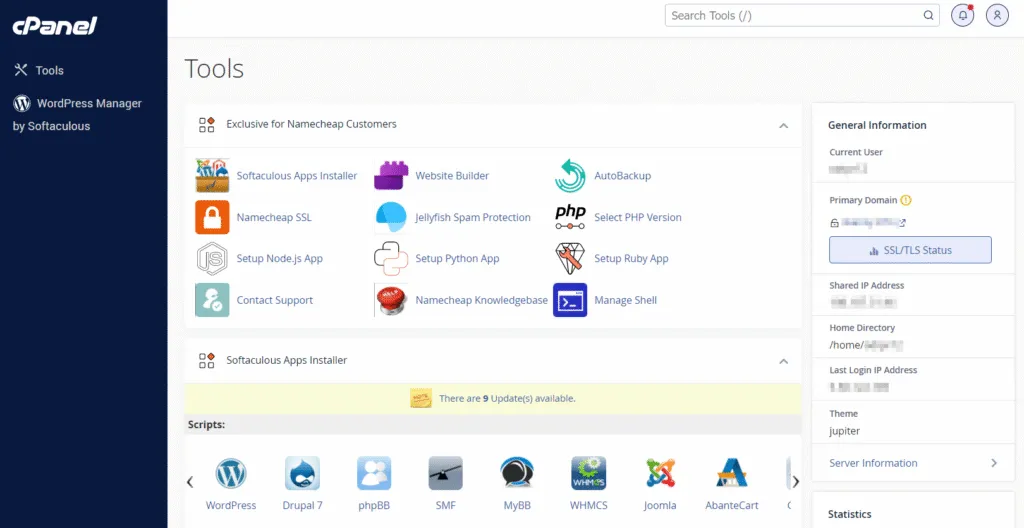Image resolution: width=1024 pixels, height=528 pixels.
Task: Click the Namecheap SSL padlock icon
Action: pos(212,217)
